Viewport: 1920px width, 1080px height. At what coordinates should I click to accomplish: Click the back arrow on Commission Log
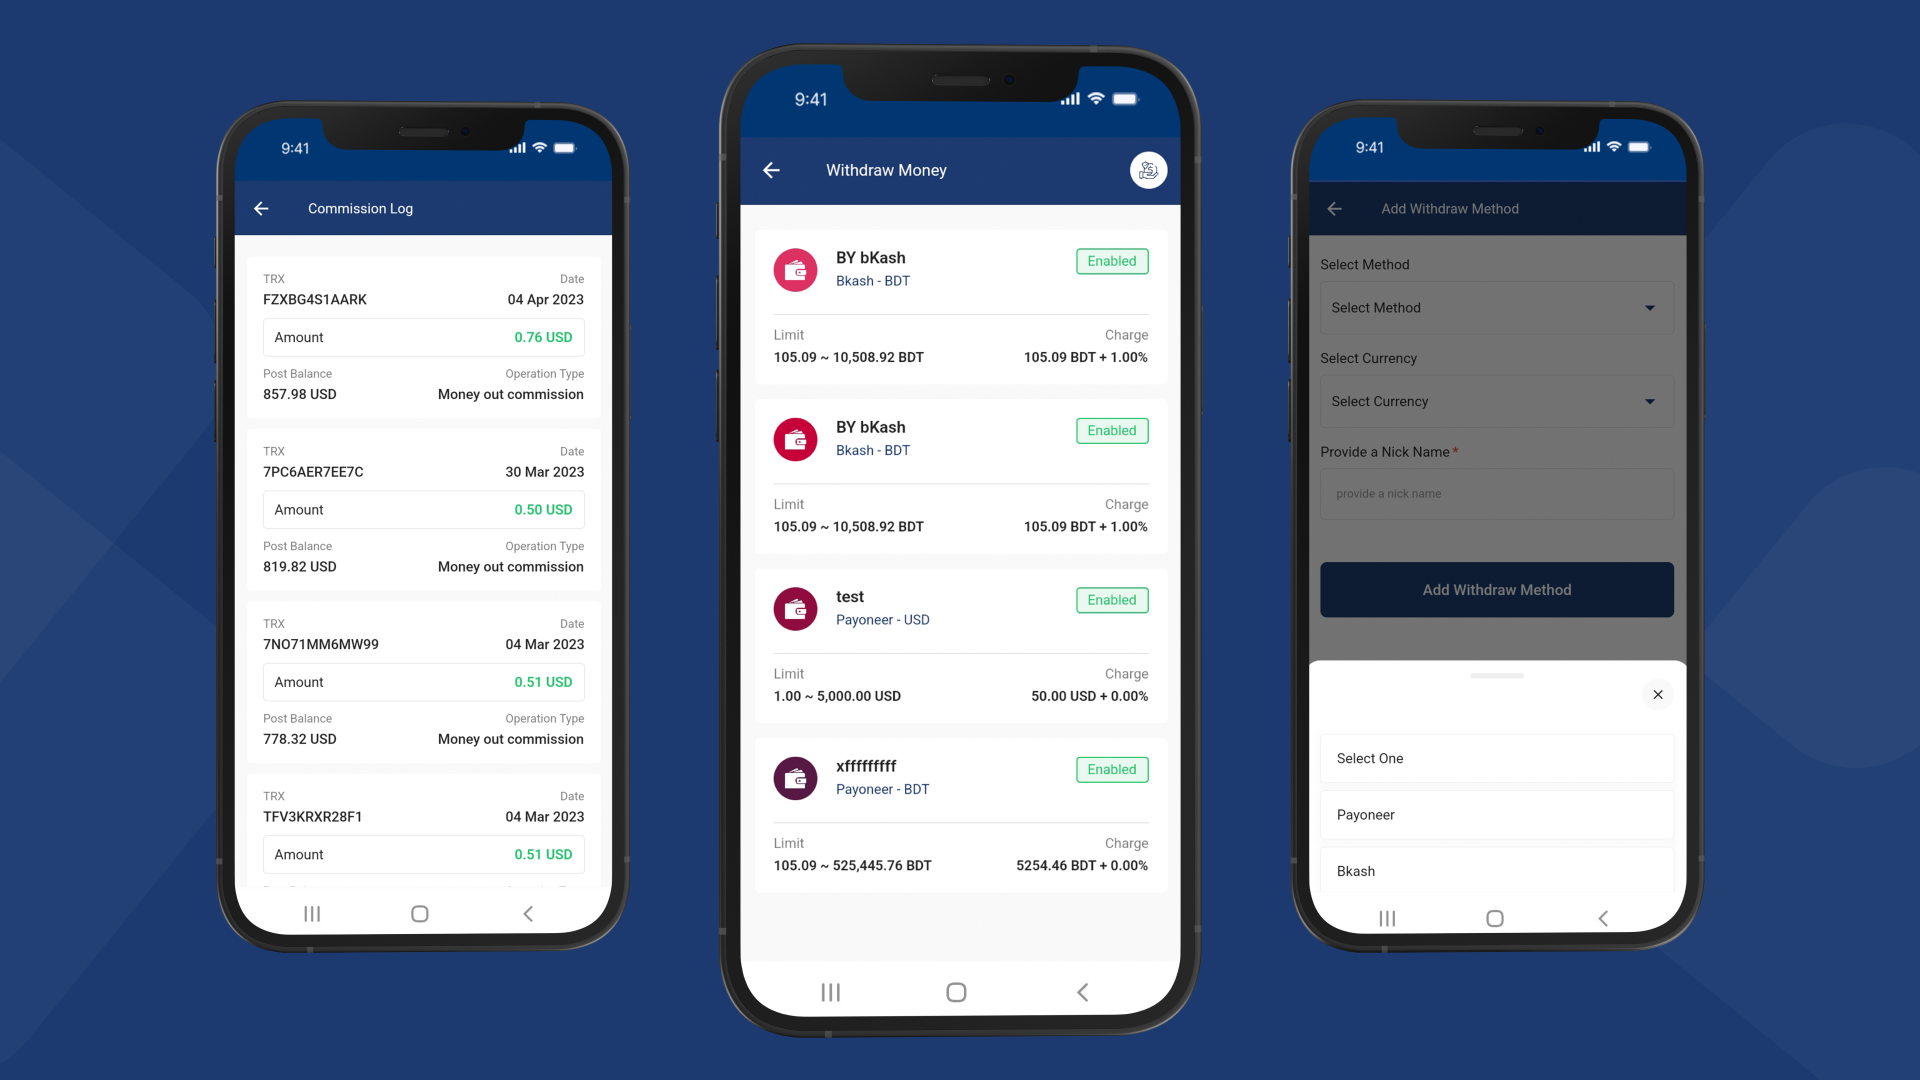point(262,208)
